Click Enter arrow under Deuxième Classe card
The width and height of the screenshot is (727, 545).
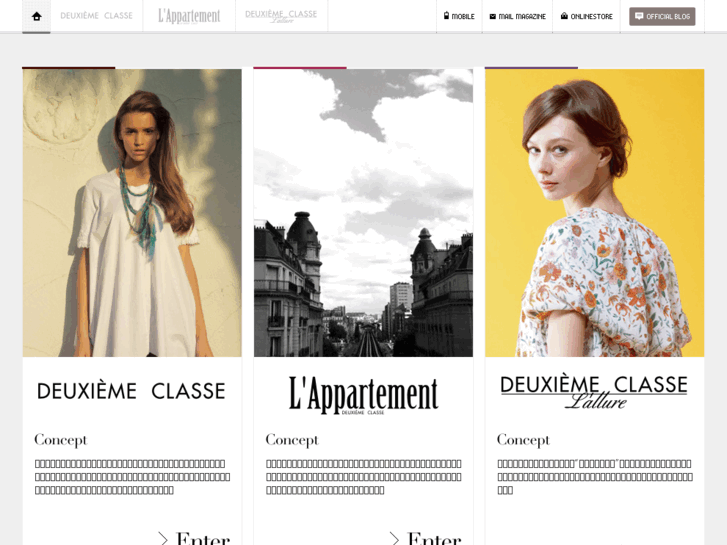pyautogui.click(x=162, y=539)
